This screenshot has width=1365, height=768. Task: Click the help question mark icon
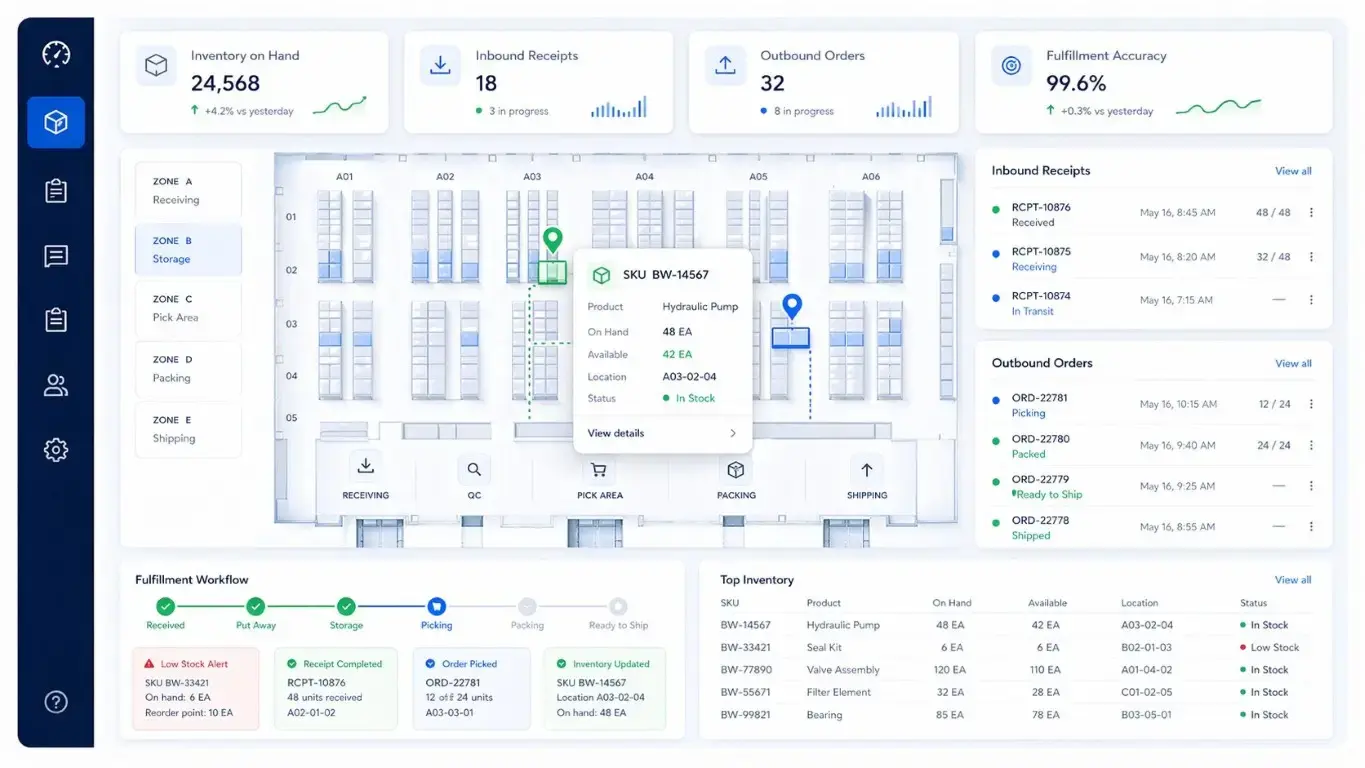click(56, 702)
